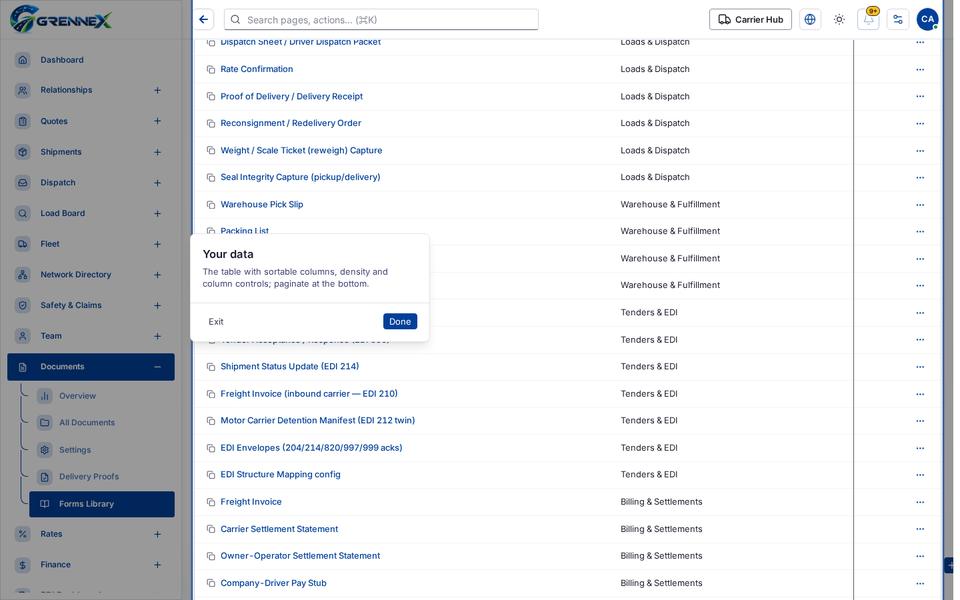Screen dimensions: 960x600
Task: Expand the Team sidebar section
Action: [157, 336]
